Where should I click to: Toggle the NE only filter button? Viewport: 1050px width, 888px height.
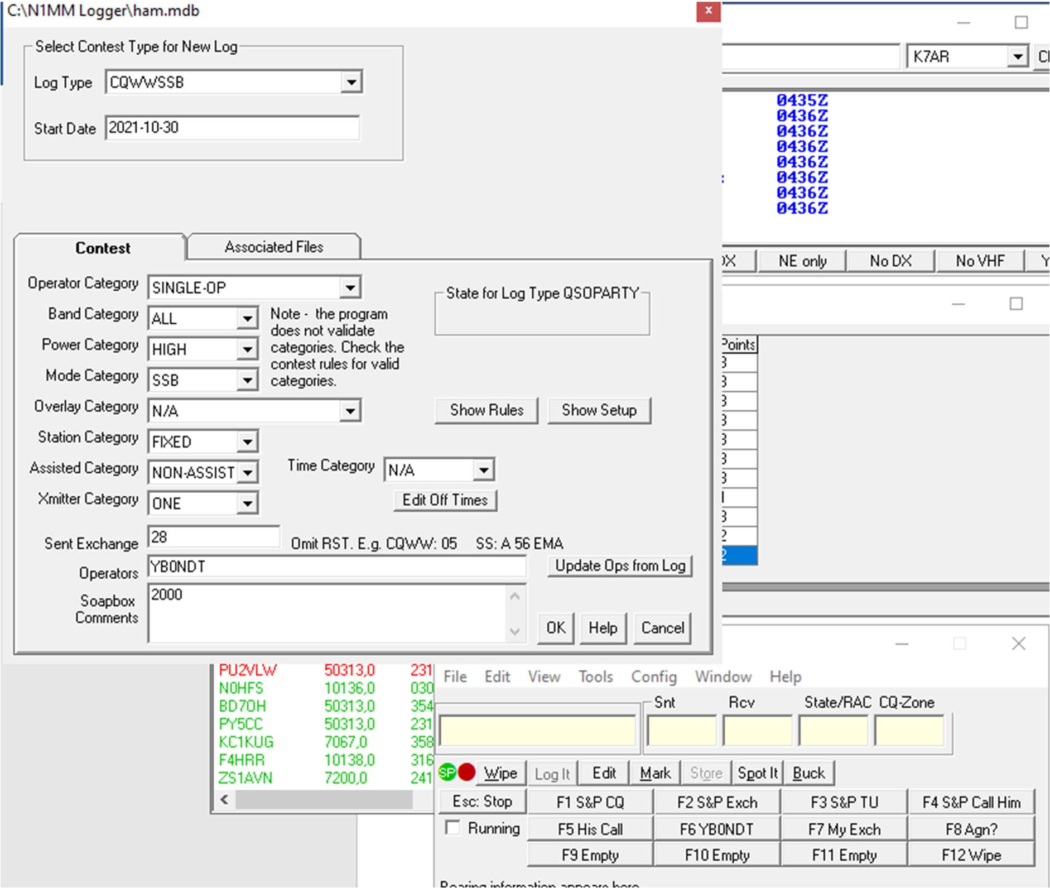click(802, 261)
